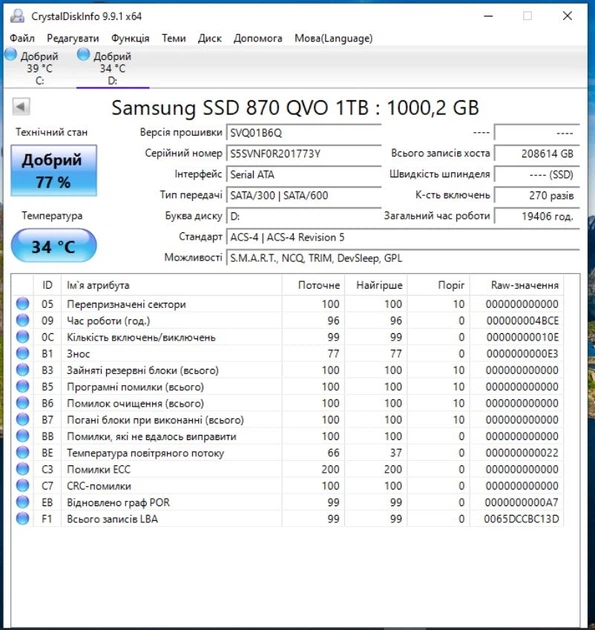Open the Редагувати menu
The image size is (595, 630).
point(73,38)
